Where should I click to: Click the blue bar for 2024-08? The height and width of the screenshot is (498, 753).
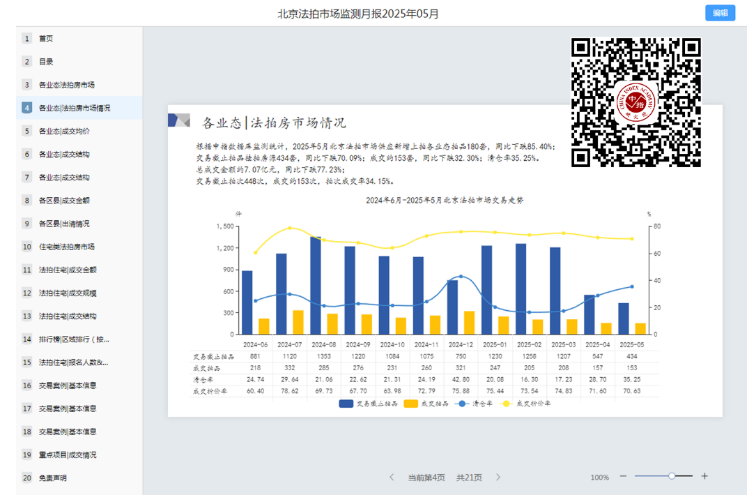316,286
